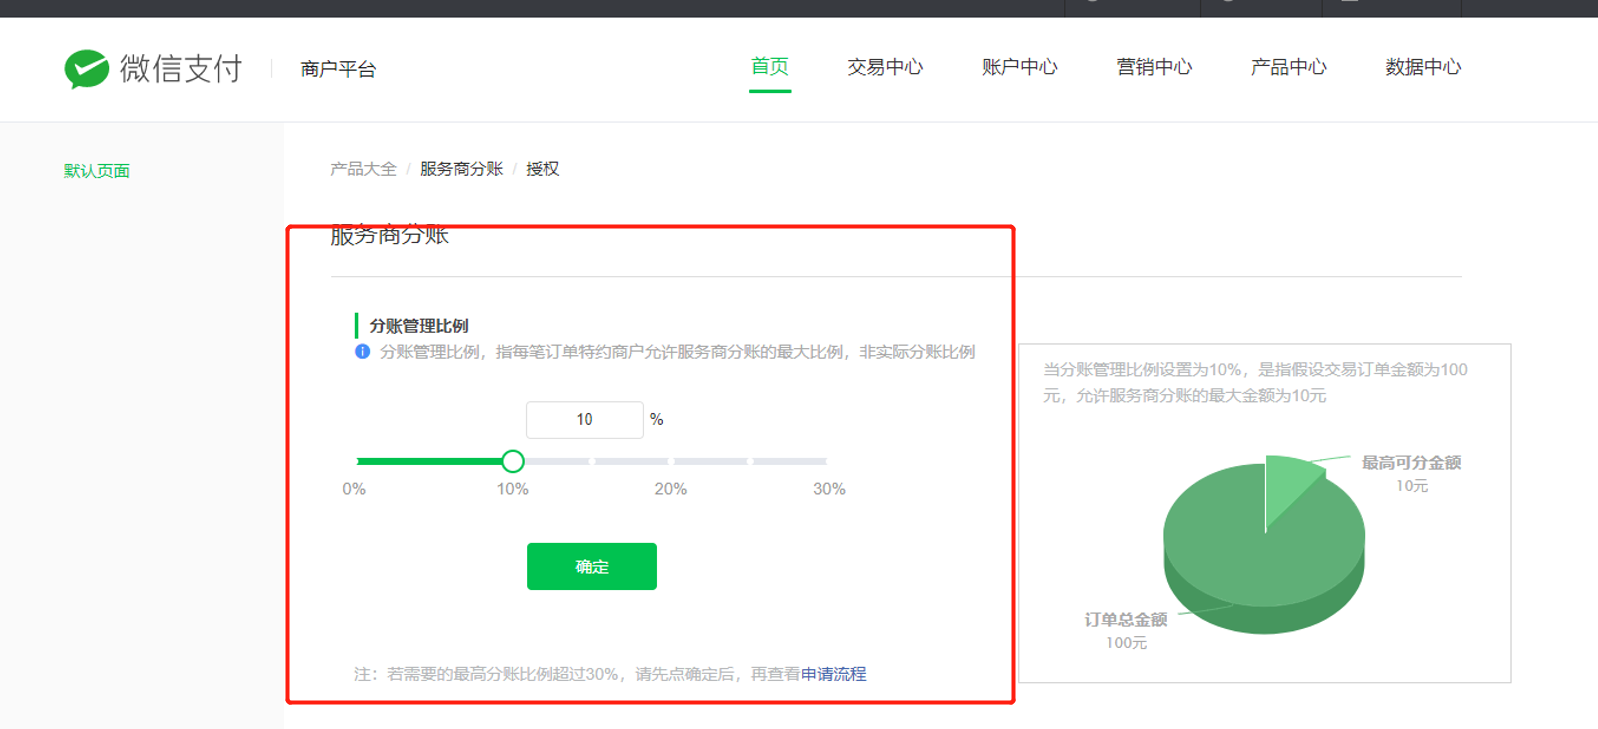The image size is (1598, 729).
Task: Select the 产品中心 navigation item
Action: [1288, 67]
